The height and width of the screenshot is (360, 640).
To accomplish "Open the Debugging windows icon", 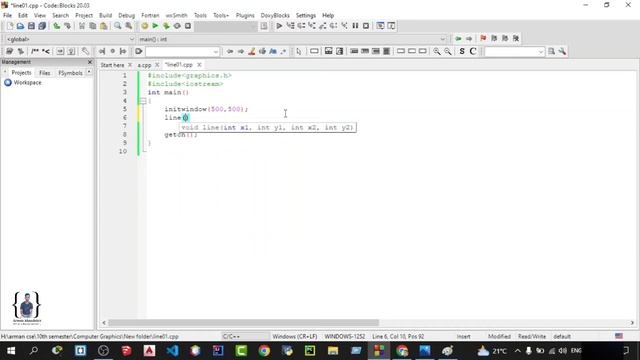I will 380,26.
